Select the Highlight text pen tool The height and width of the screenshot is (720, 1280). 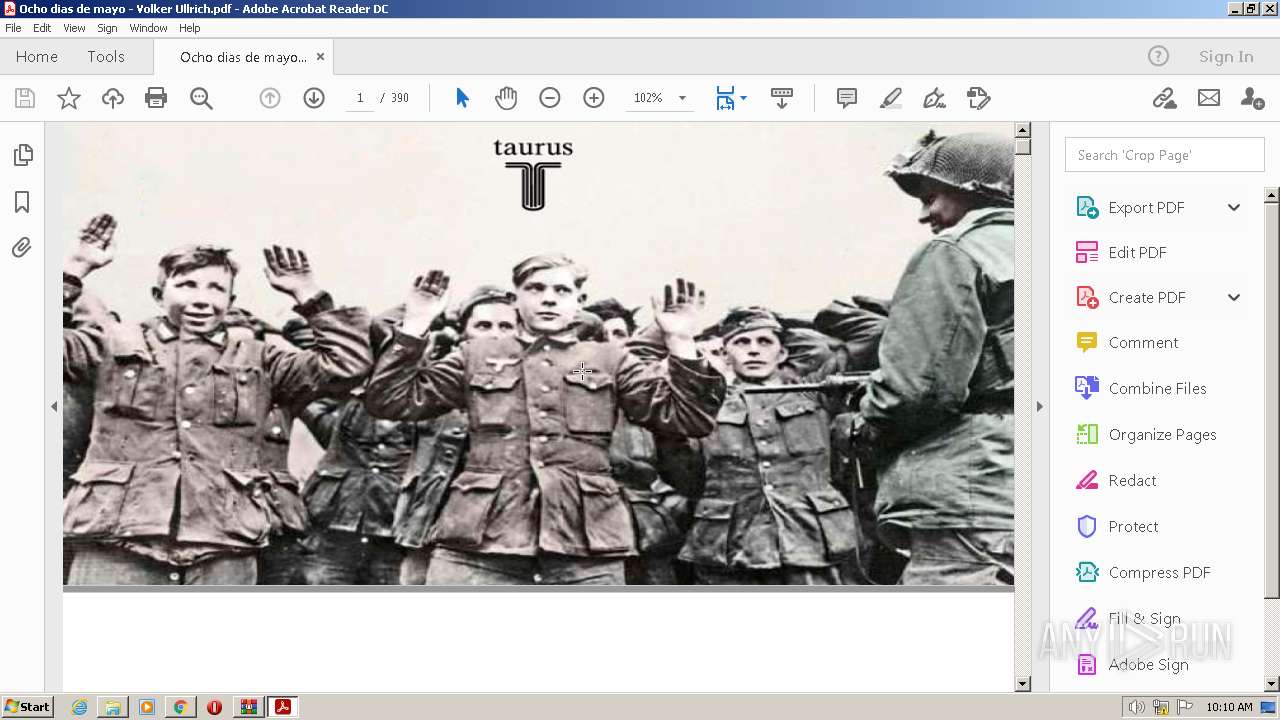click(891, 98)
